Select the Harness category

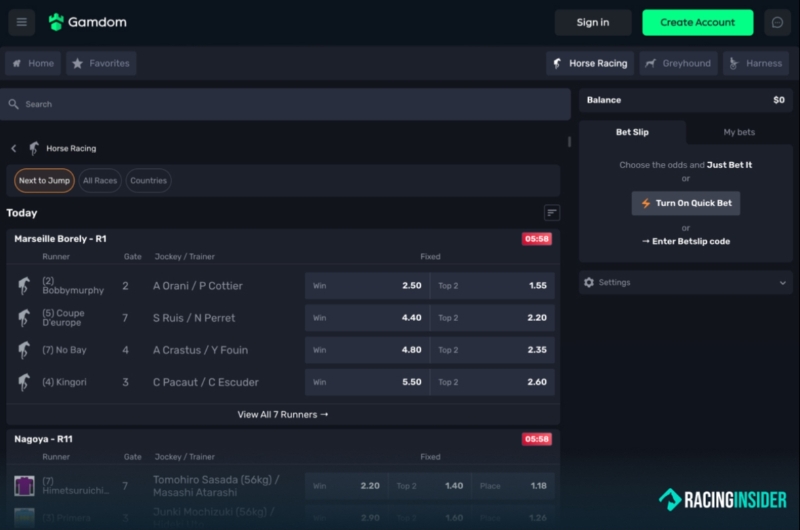click(x=756, y=63)
